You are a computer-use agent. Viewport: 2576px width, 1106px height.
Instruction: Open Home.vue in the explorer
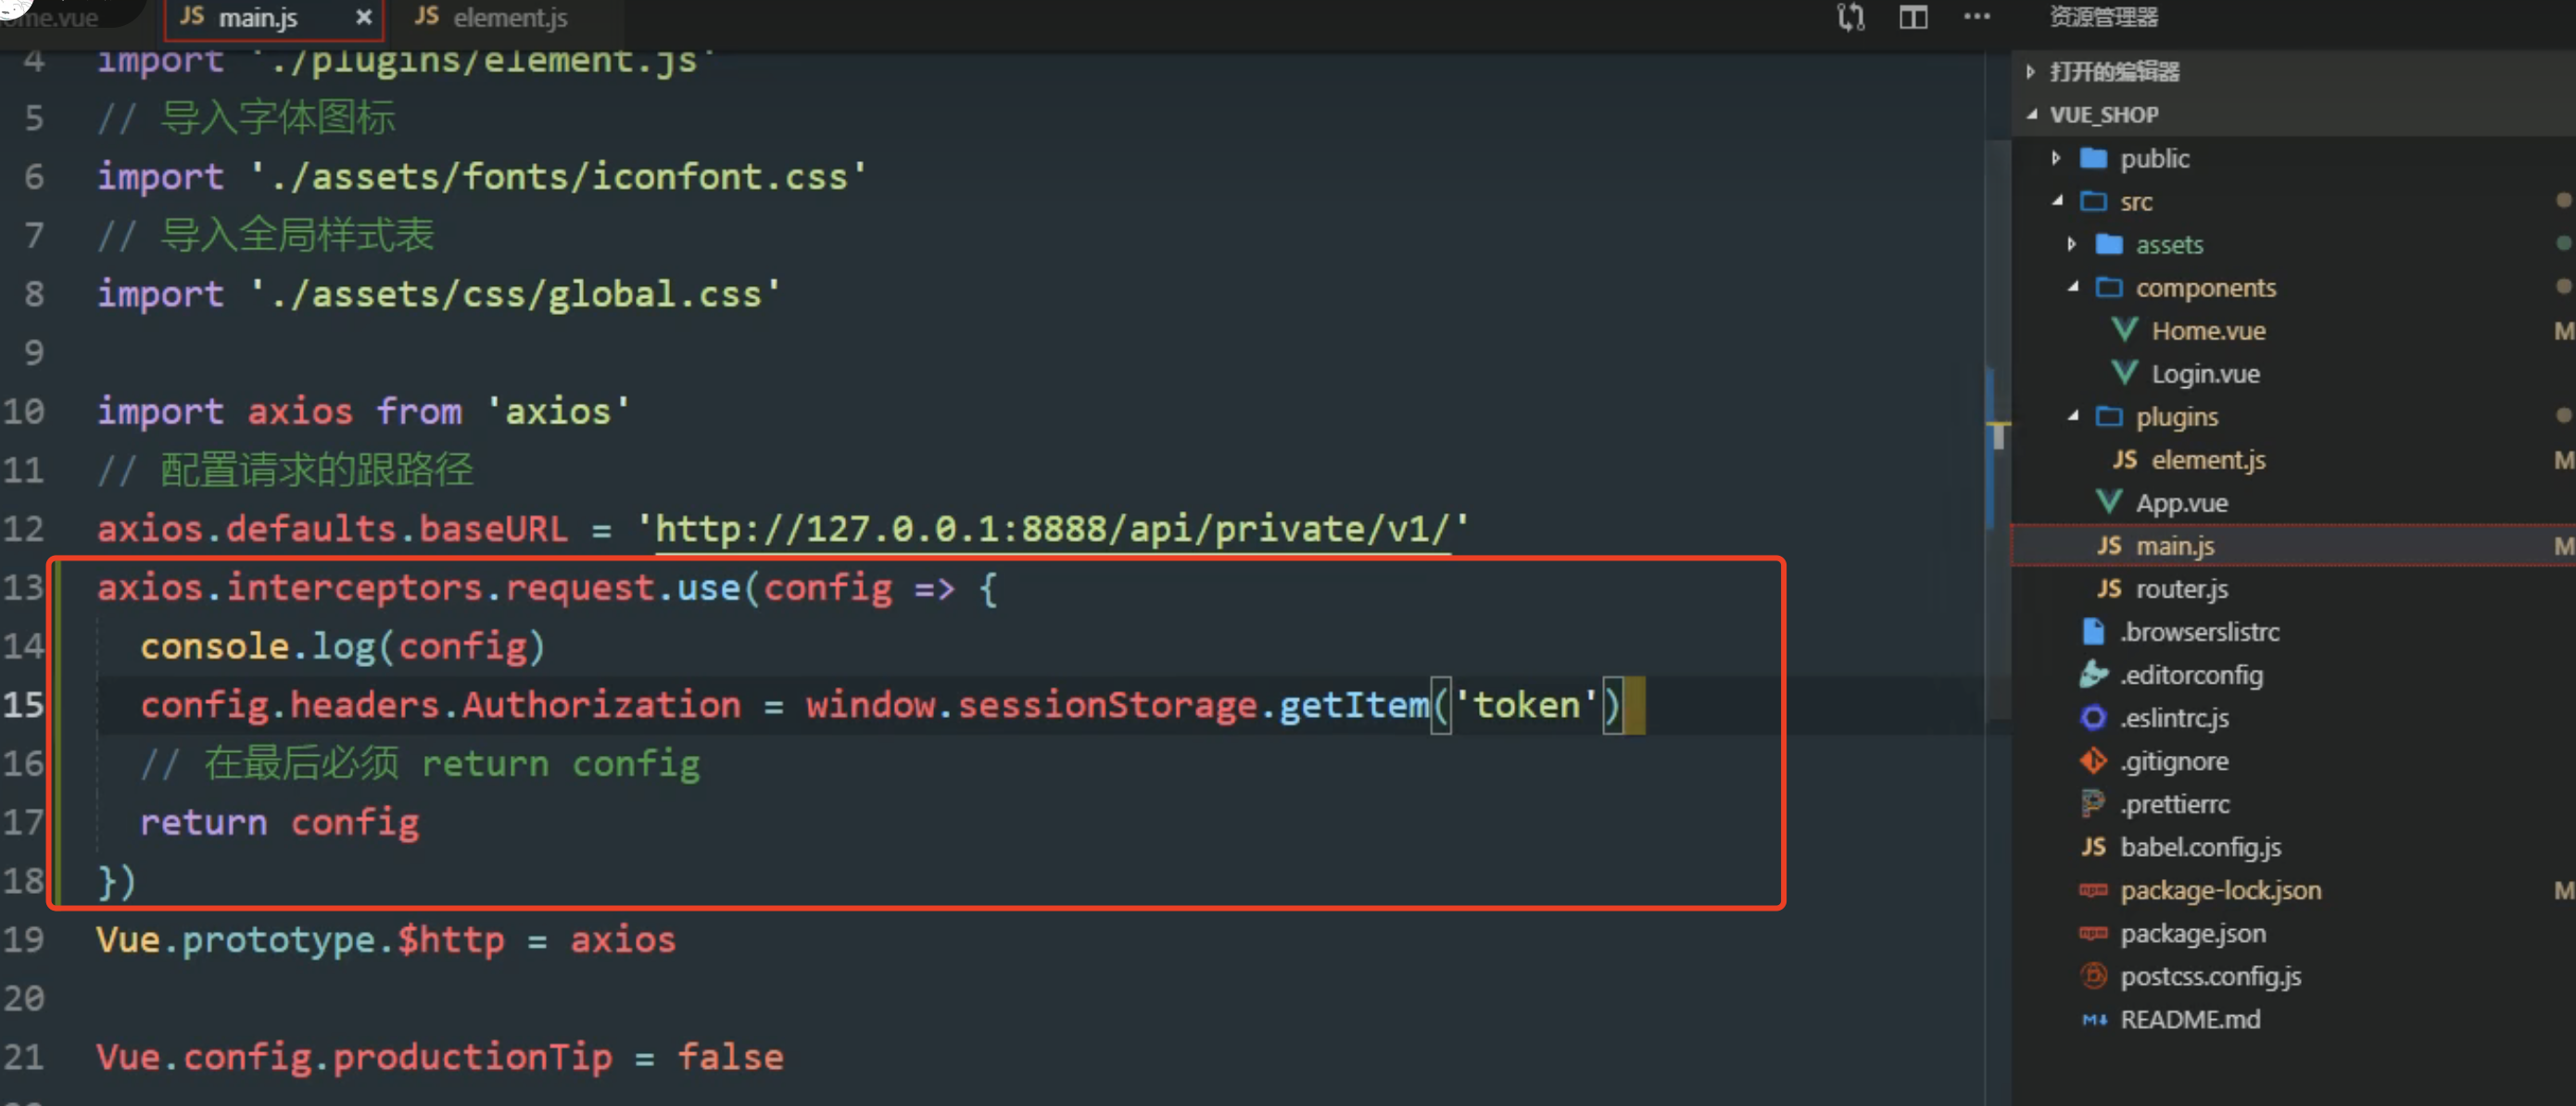[x=2208, y=330]
